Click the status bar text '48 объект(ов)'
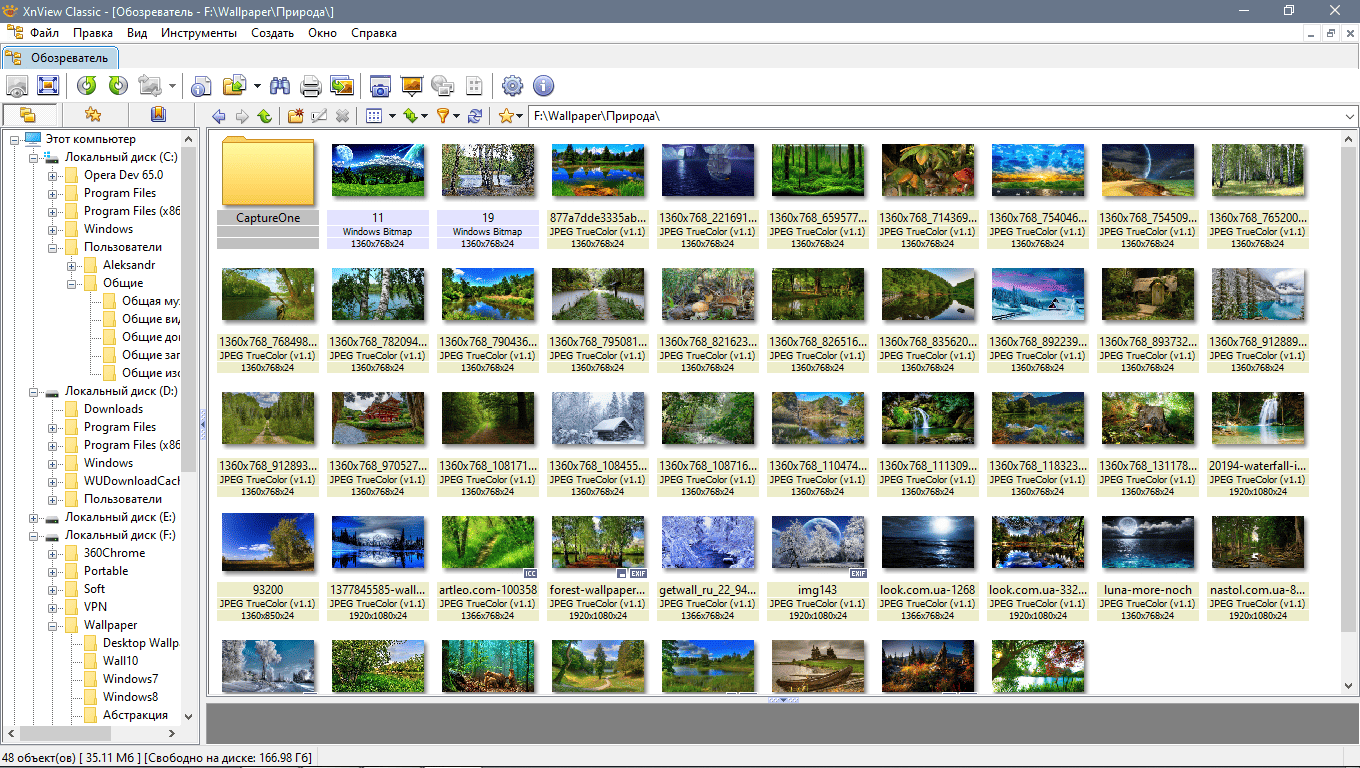Viewport: 1360px width, 768px height. (x=37, y=759)
